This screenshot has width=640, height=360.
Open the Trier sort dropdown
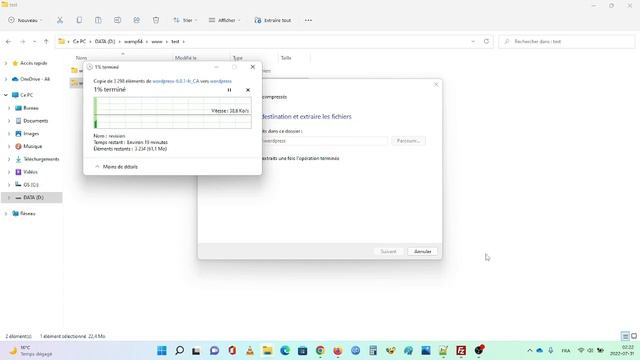185,20
